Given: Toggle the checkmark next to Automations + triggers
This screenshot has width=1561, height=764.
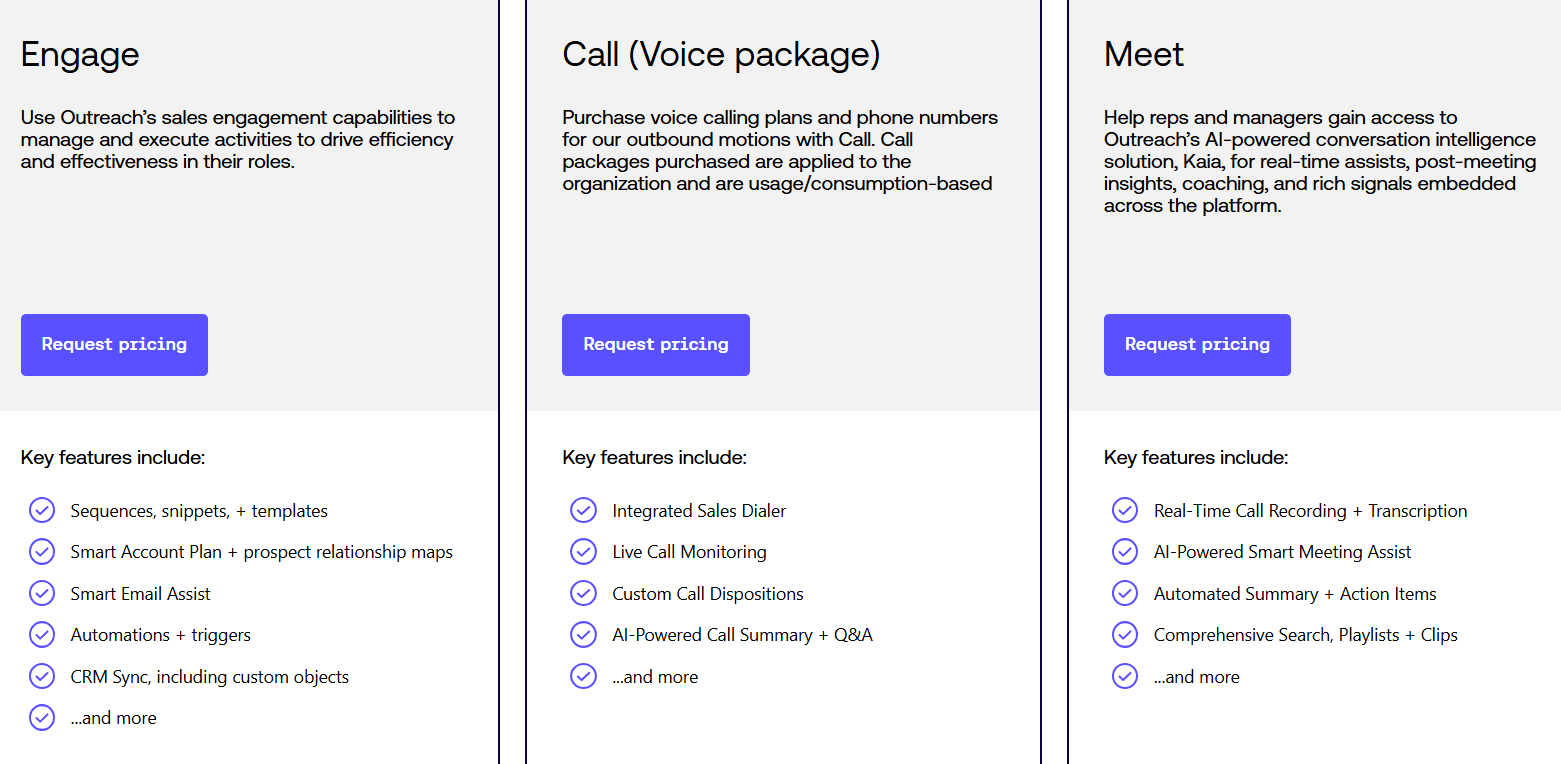Looking at the screenshot, I should (x=42, y=634).
